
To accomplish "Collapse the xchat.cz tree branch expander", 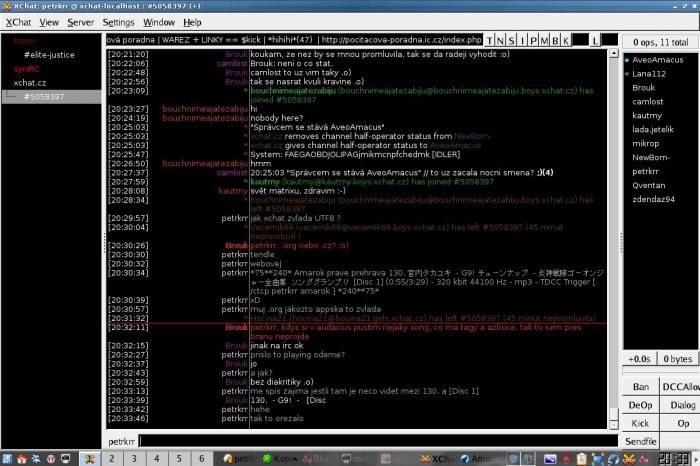I will [10, 96].
